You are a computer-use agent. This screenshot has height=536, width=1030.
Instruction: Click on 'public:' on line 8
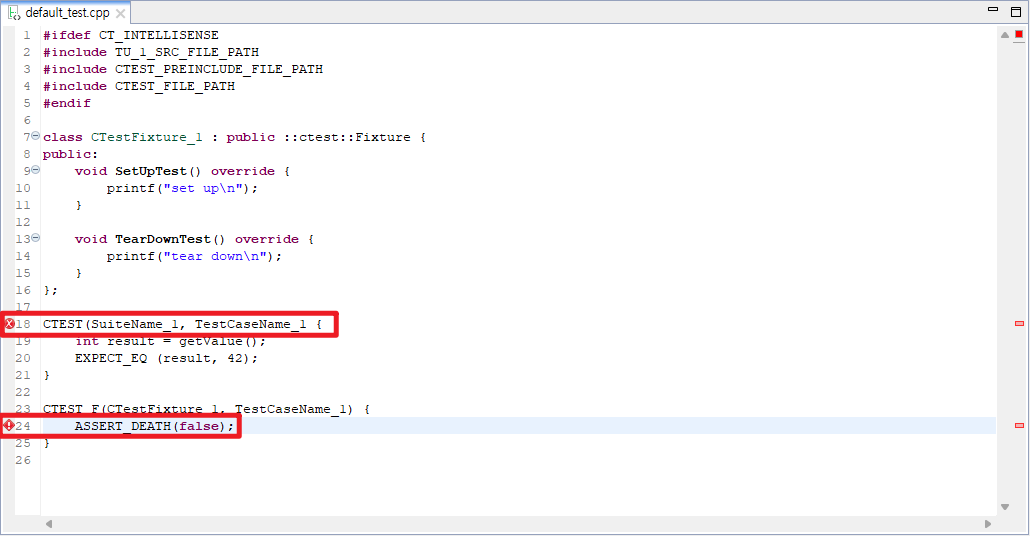[x=70, y=154]
